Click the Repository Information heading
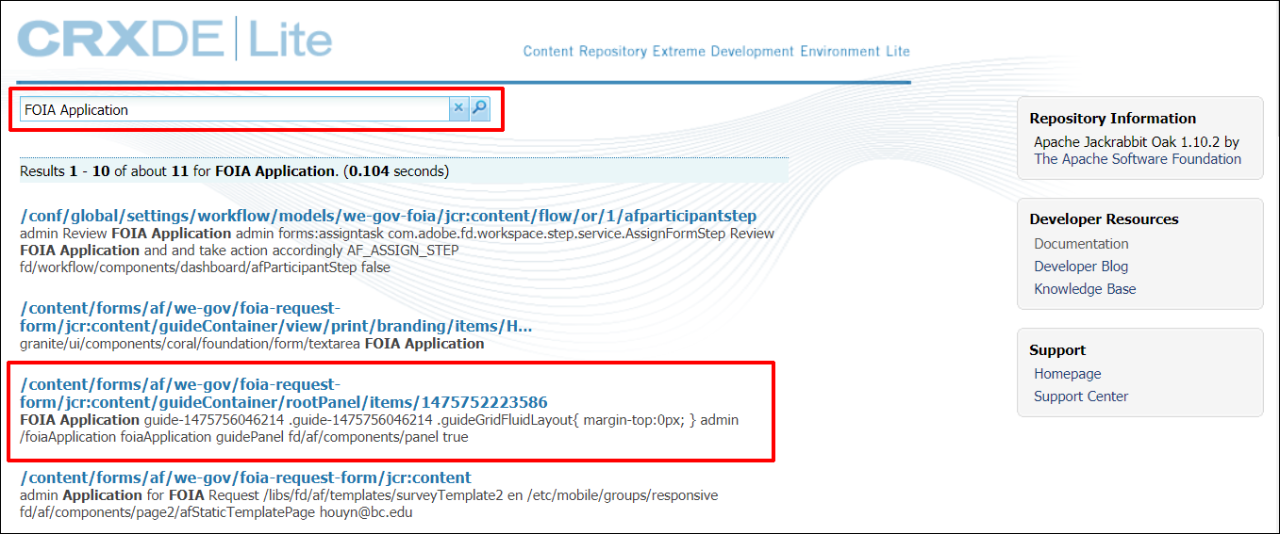Screen dimensions: 1280x534 [1113, 118]
